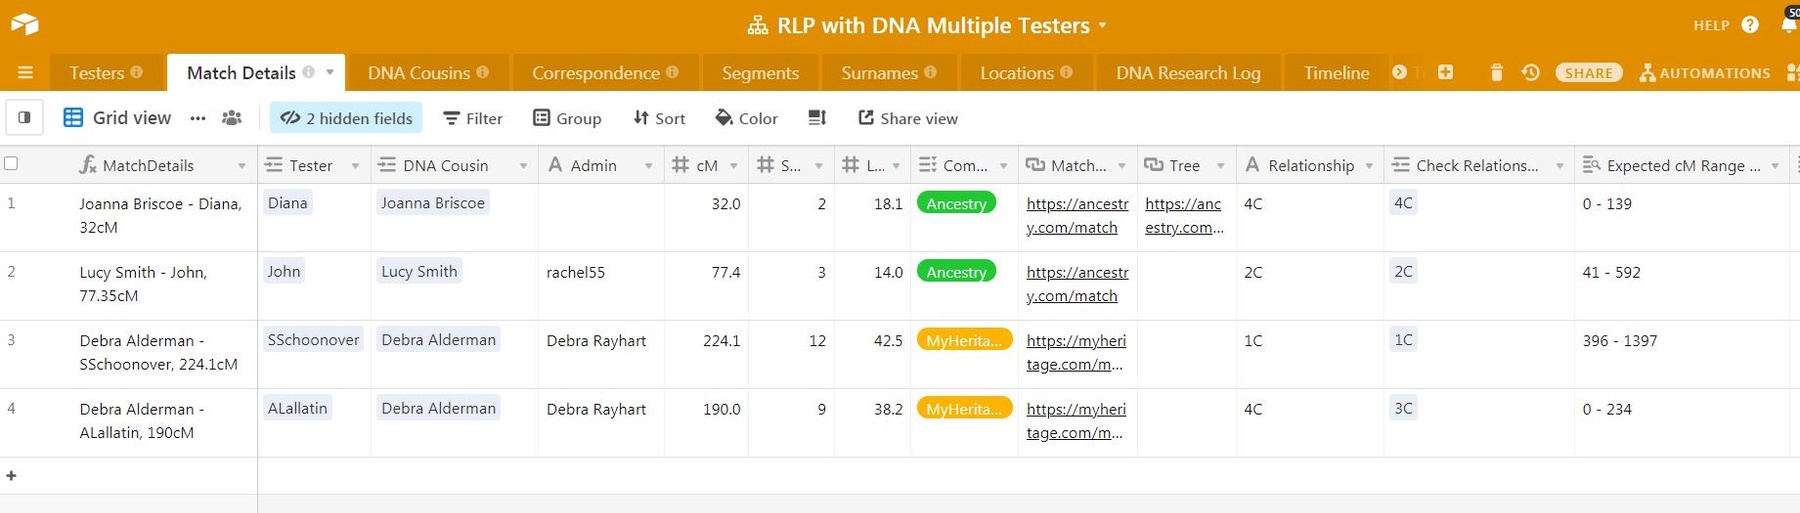The width and height of the screenshot is (1800, 513).
Task: Click the SHARE button
Action: (x=1588, y=73)
